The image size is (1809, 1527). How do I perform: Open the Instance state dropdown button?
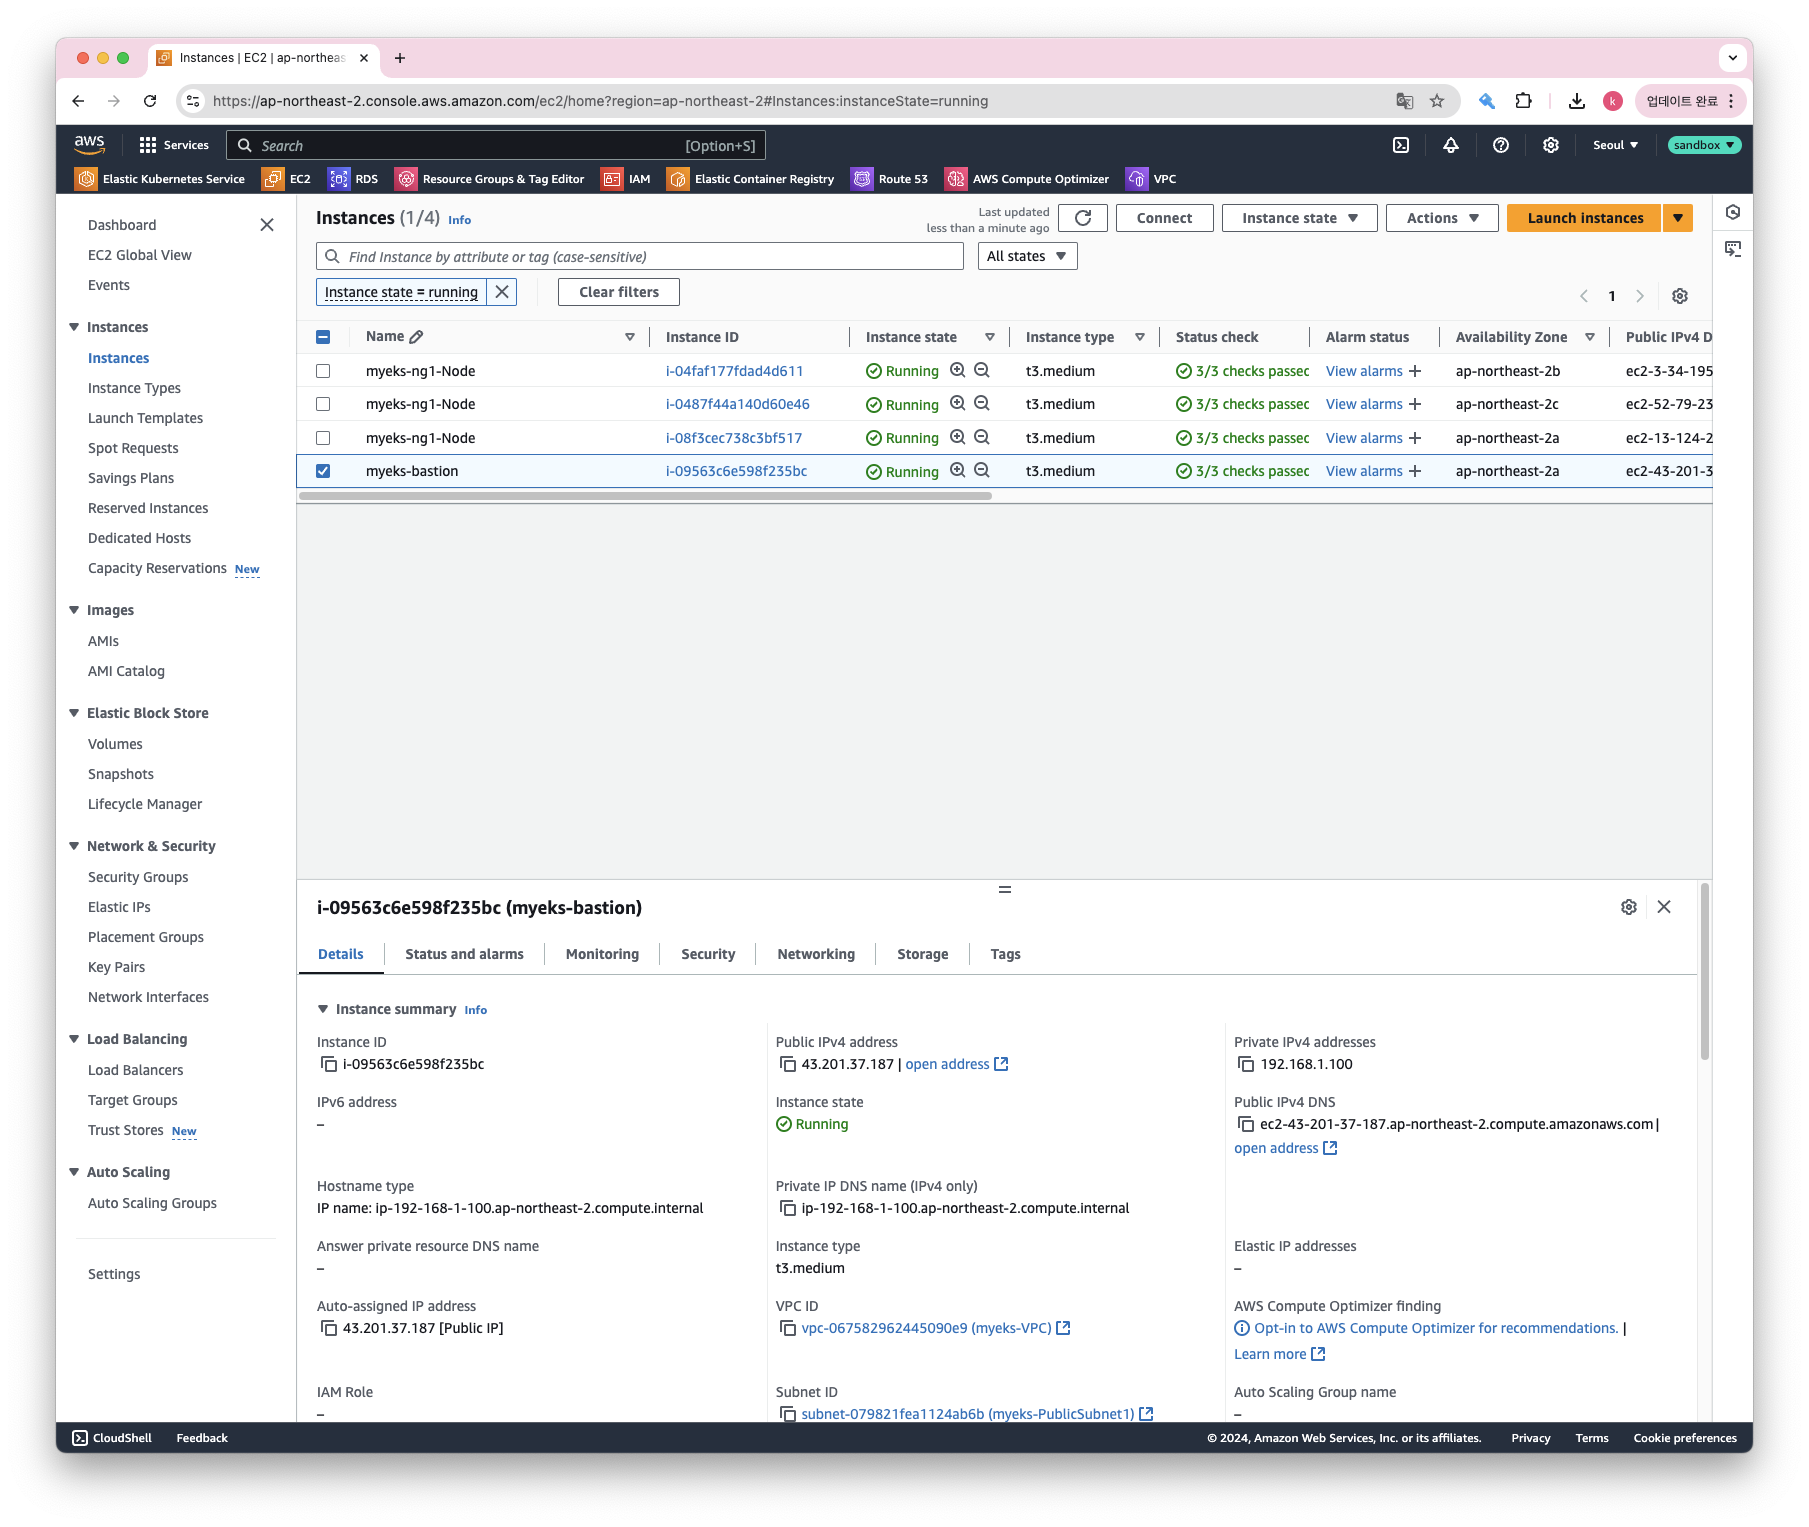point(1299,218)
